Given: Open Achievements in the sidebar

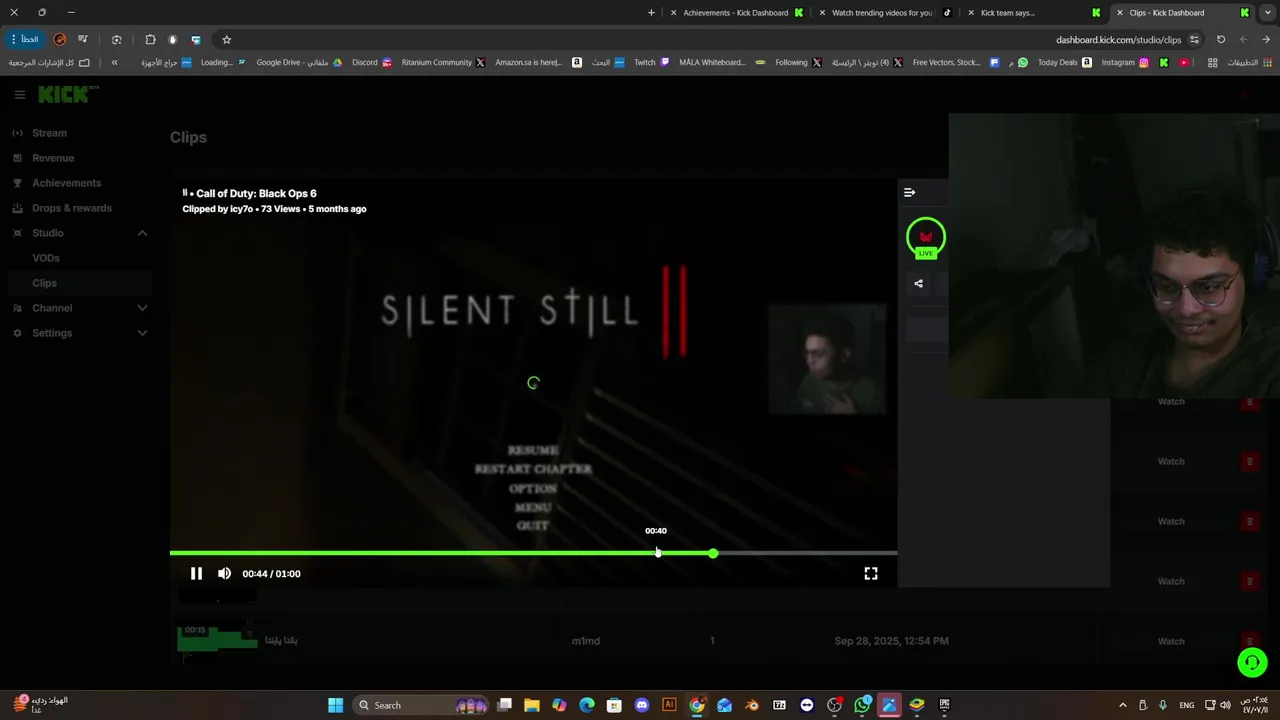Looking at the screenshot, I should 66,183.
